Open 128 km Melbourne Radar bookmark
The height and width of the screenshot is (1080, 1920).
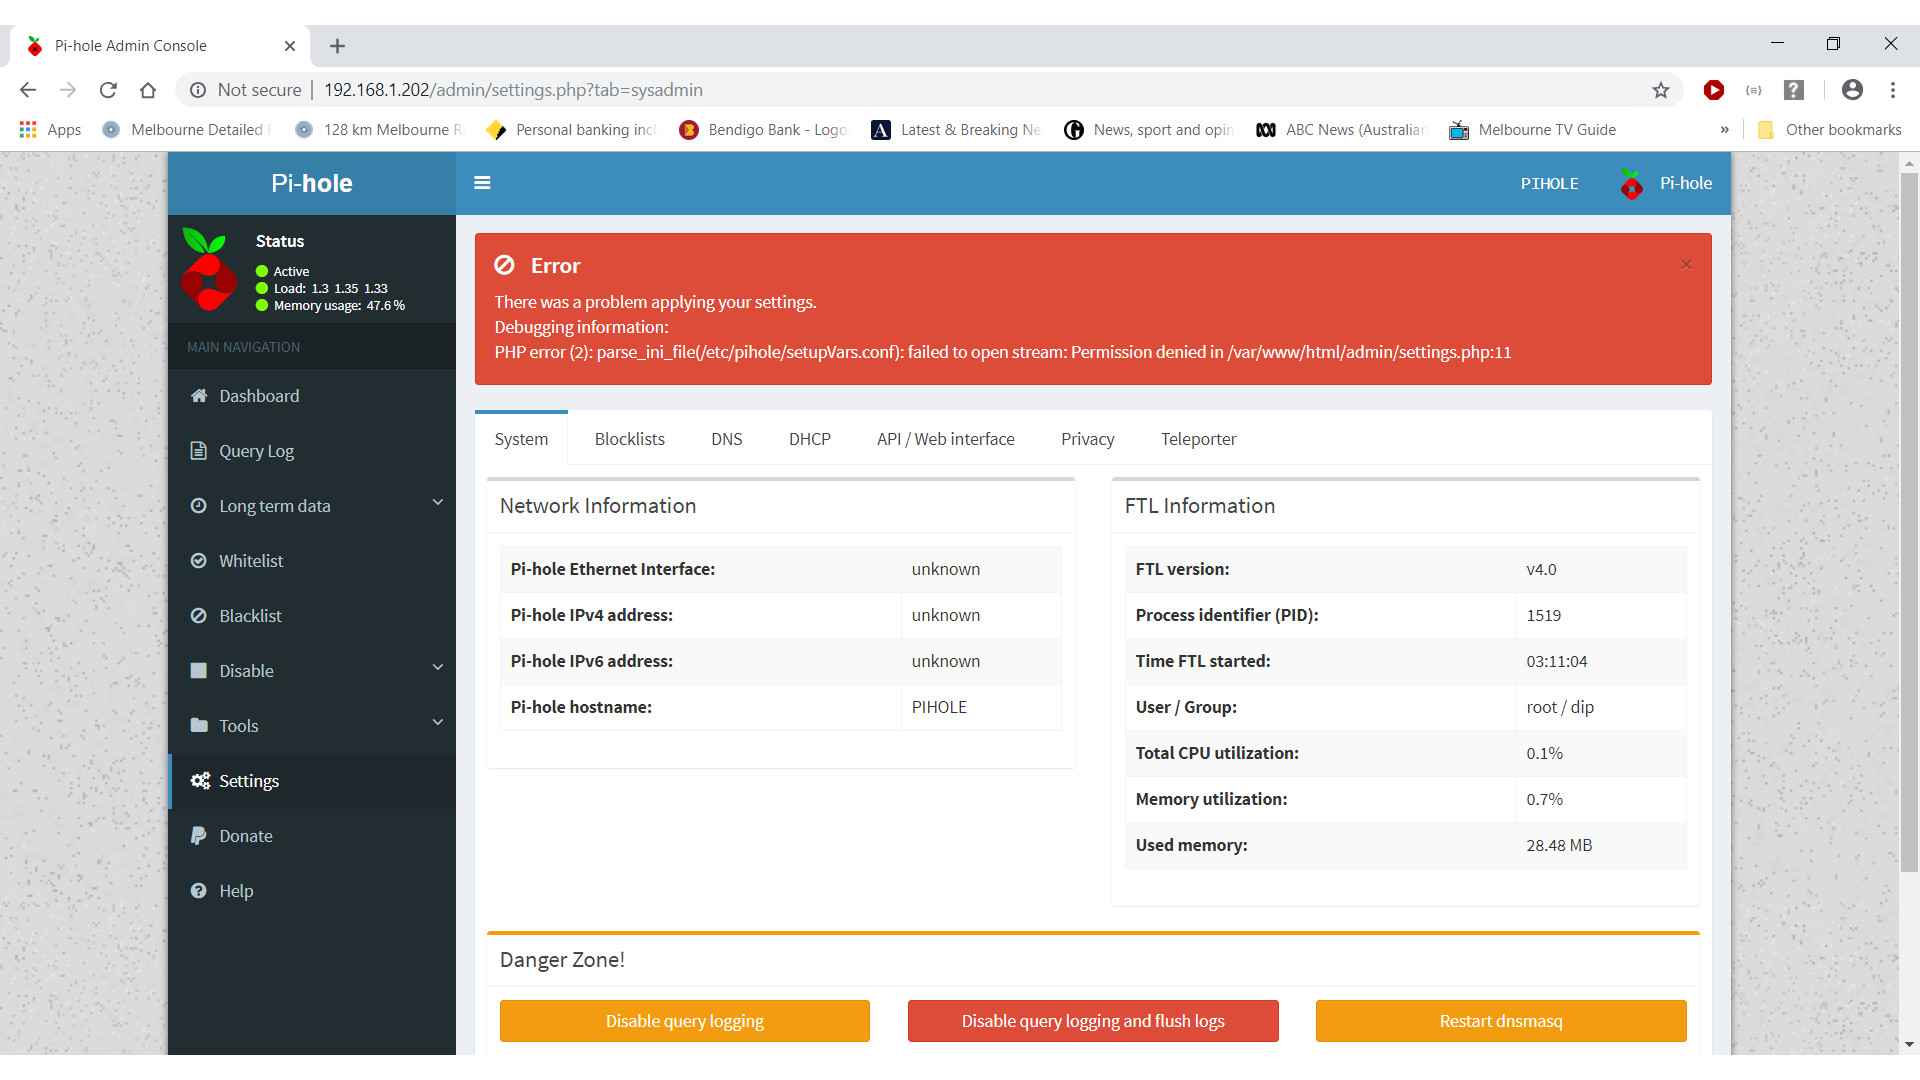pos(379,130)
